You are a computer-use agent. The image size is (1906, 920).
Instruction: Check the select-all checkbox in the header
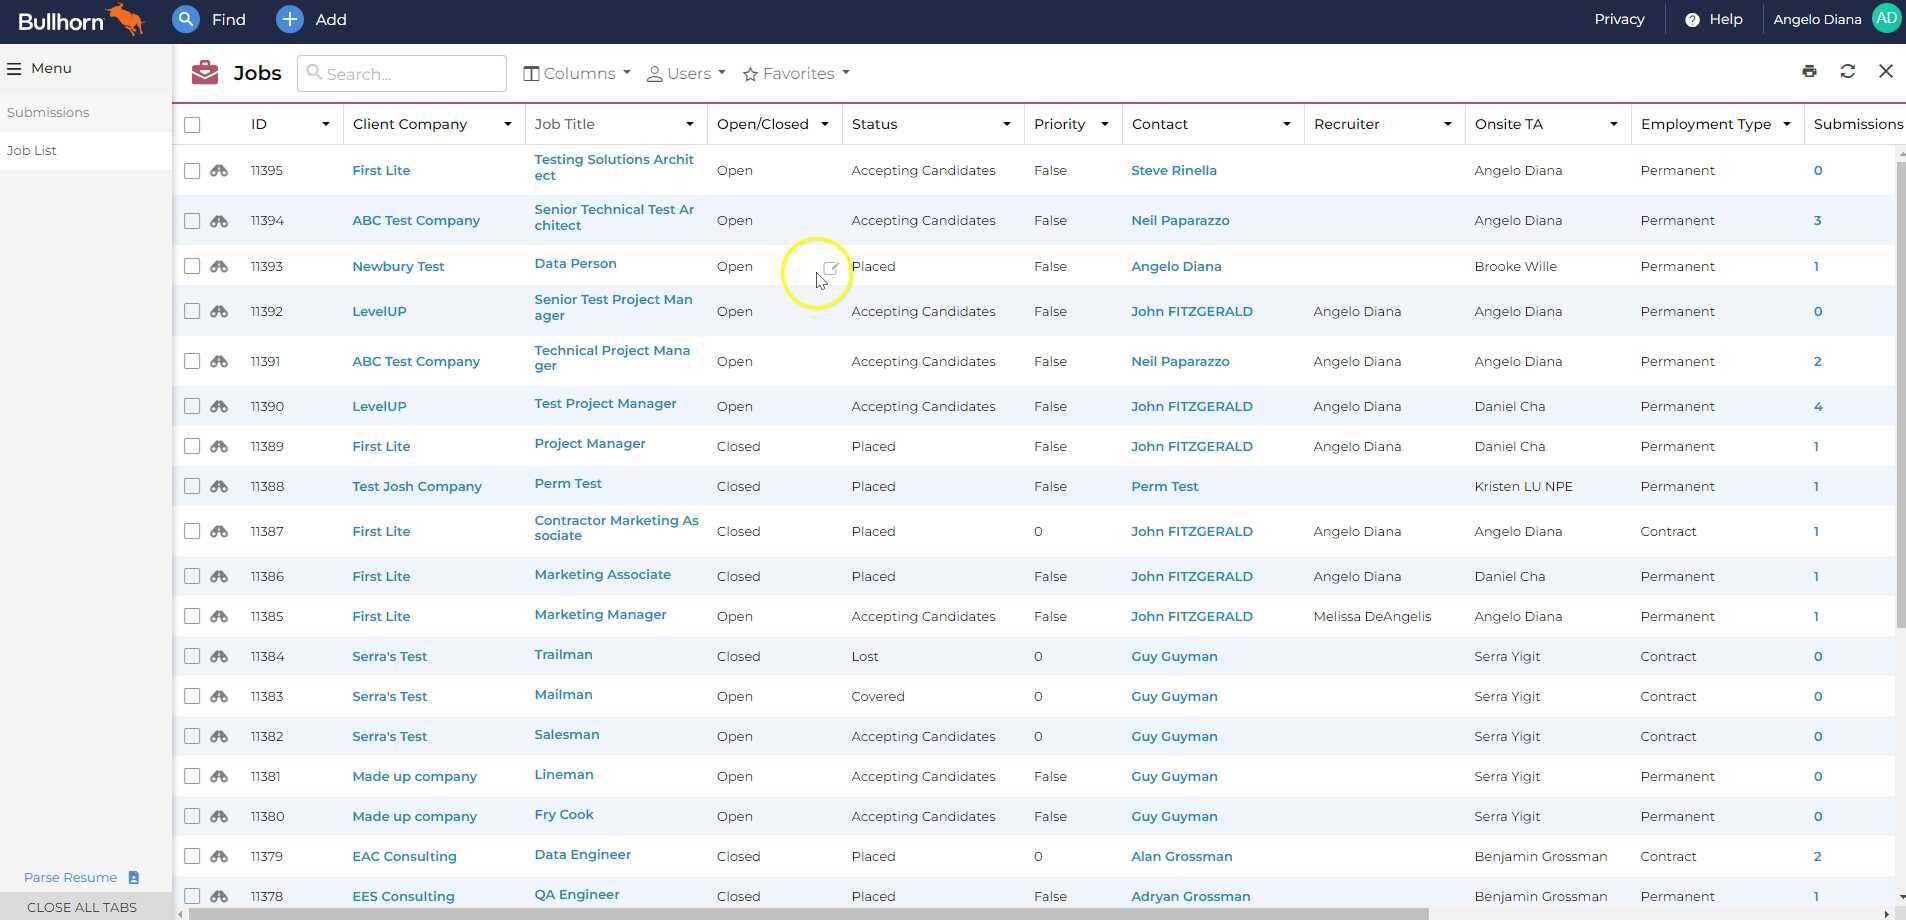click(x=192, y=124)
